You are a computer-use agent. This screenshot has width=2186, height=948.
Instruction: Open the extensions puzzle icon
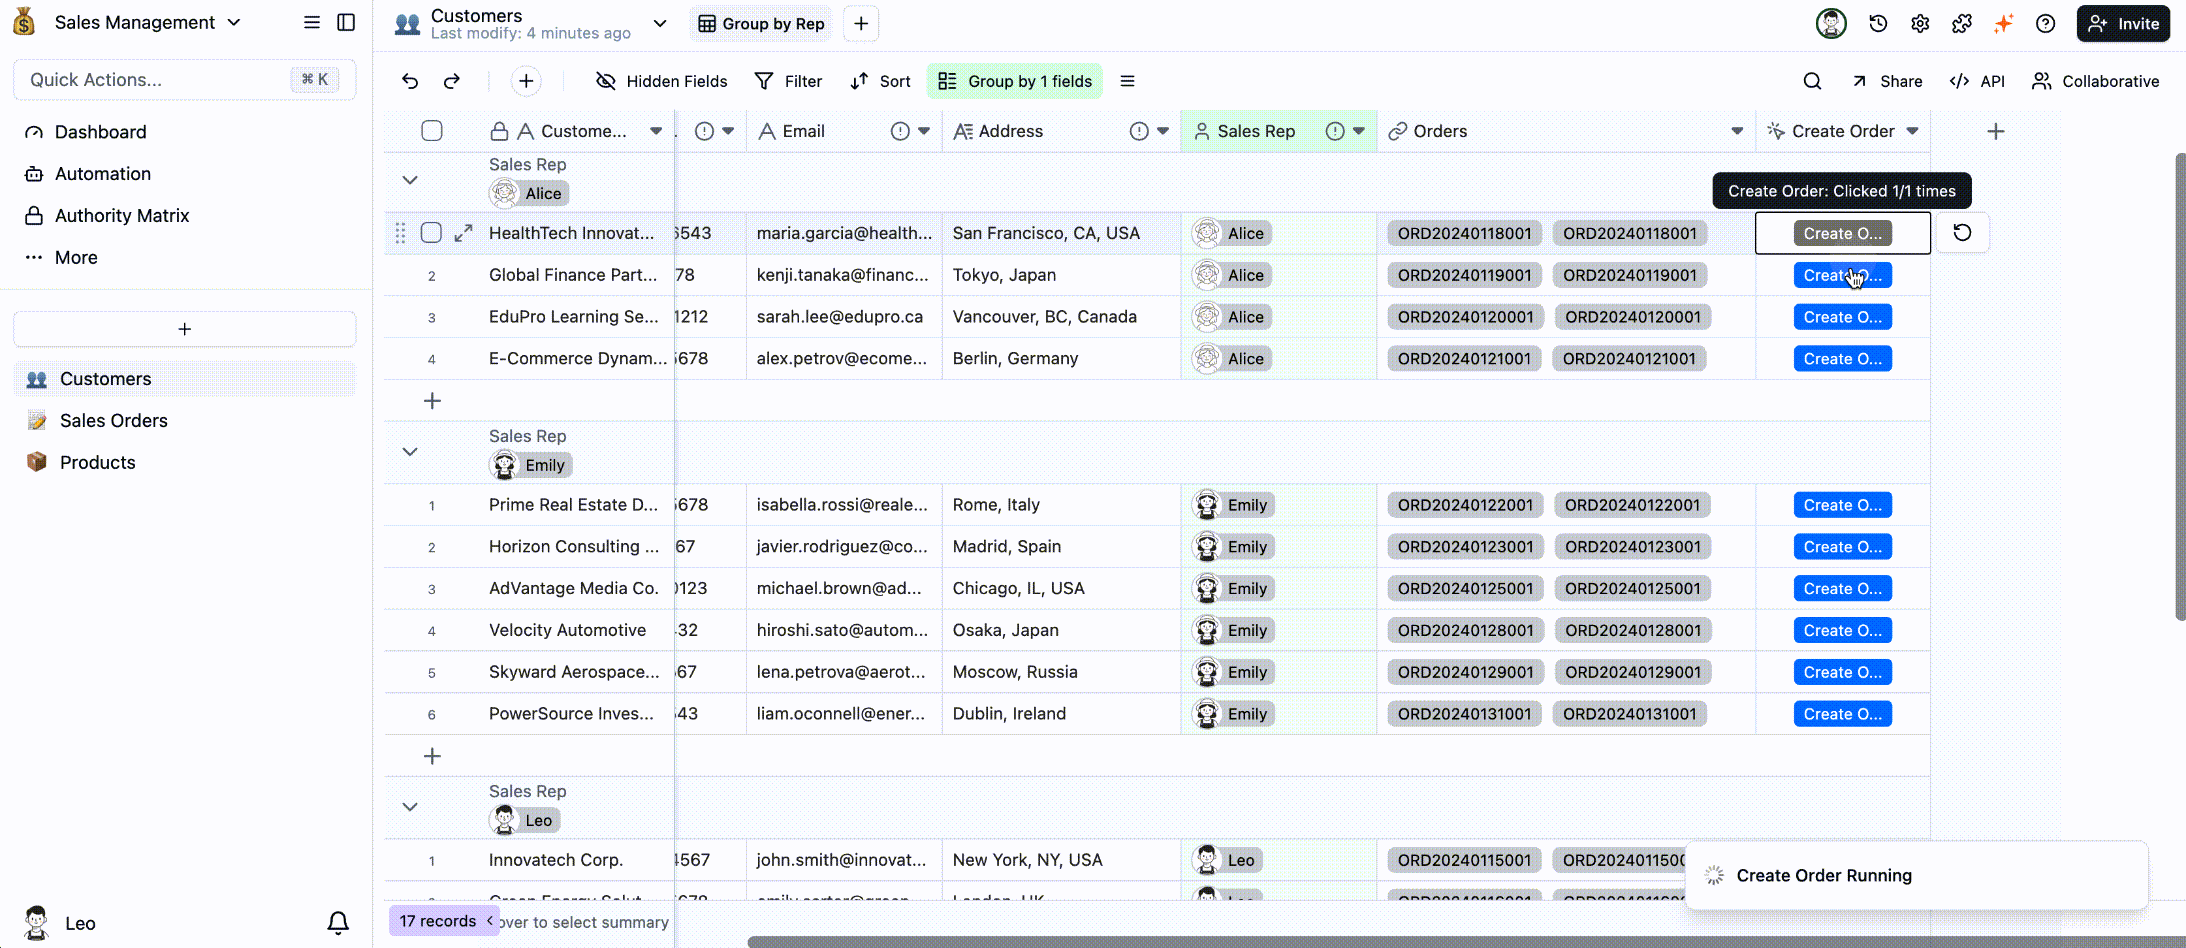[1962, 23]
